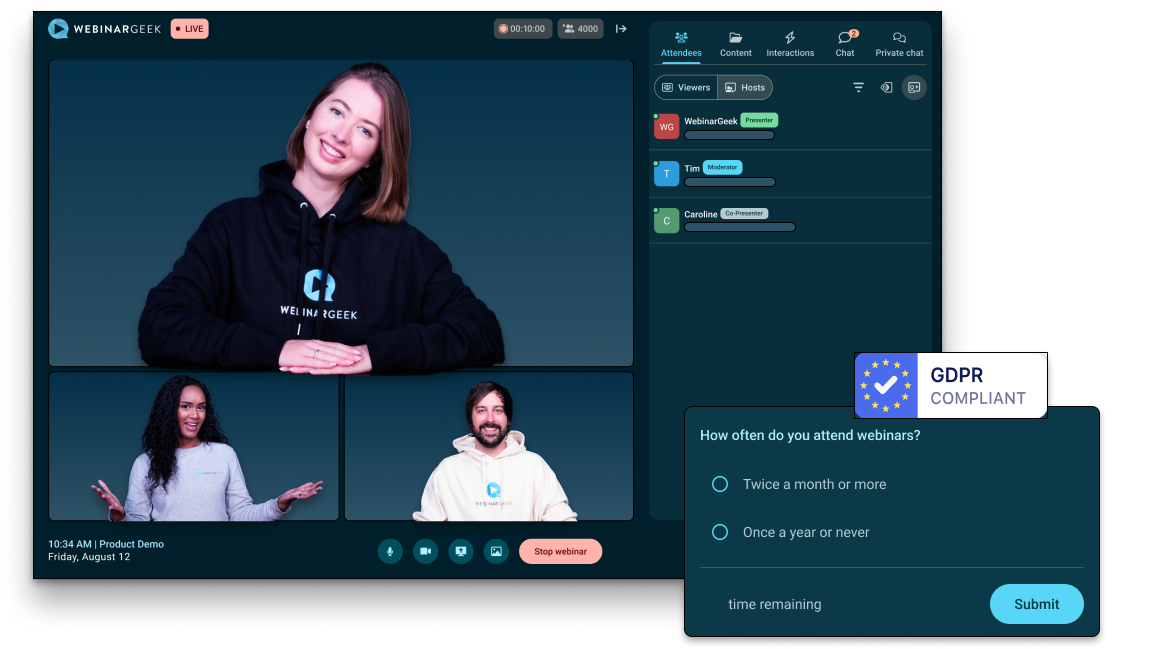Expand the 4000 viewers count
The height and width of the screenshot is (649, 1167).
(x=580, y=29)
